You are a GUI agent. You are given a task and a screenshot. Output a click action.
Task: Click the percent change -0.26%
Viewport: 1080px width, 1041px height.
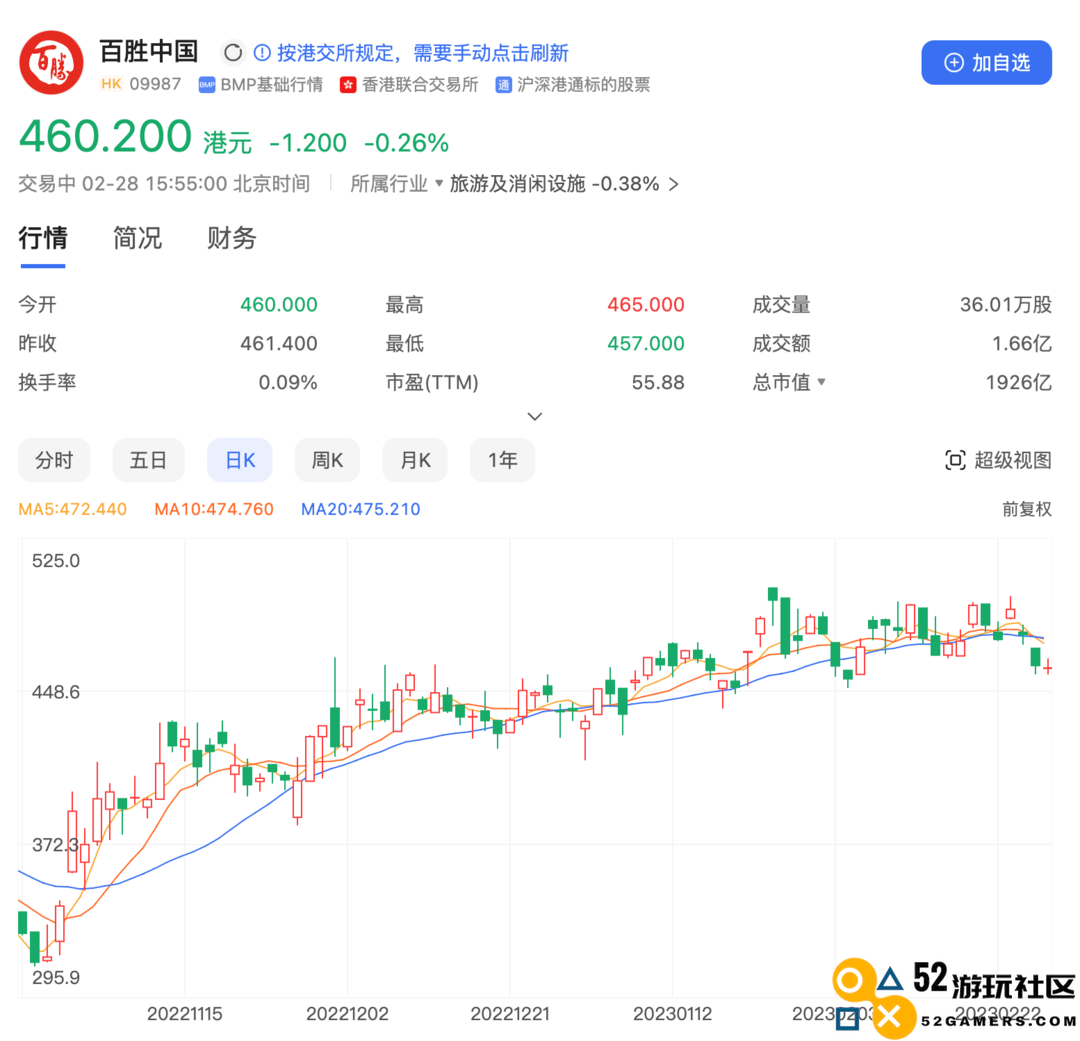[406, 143]
